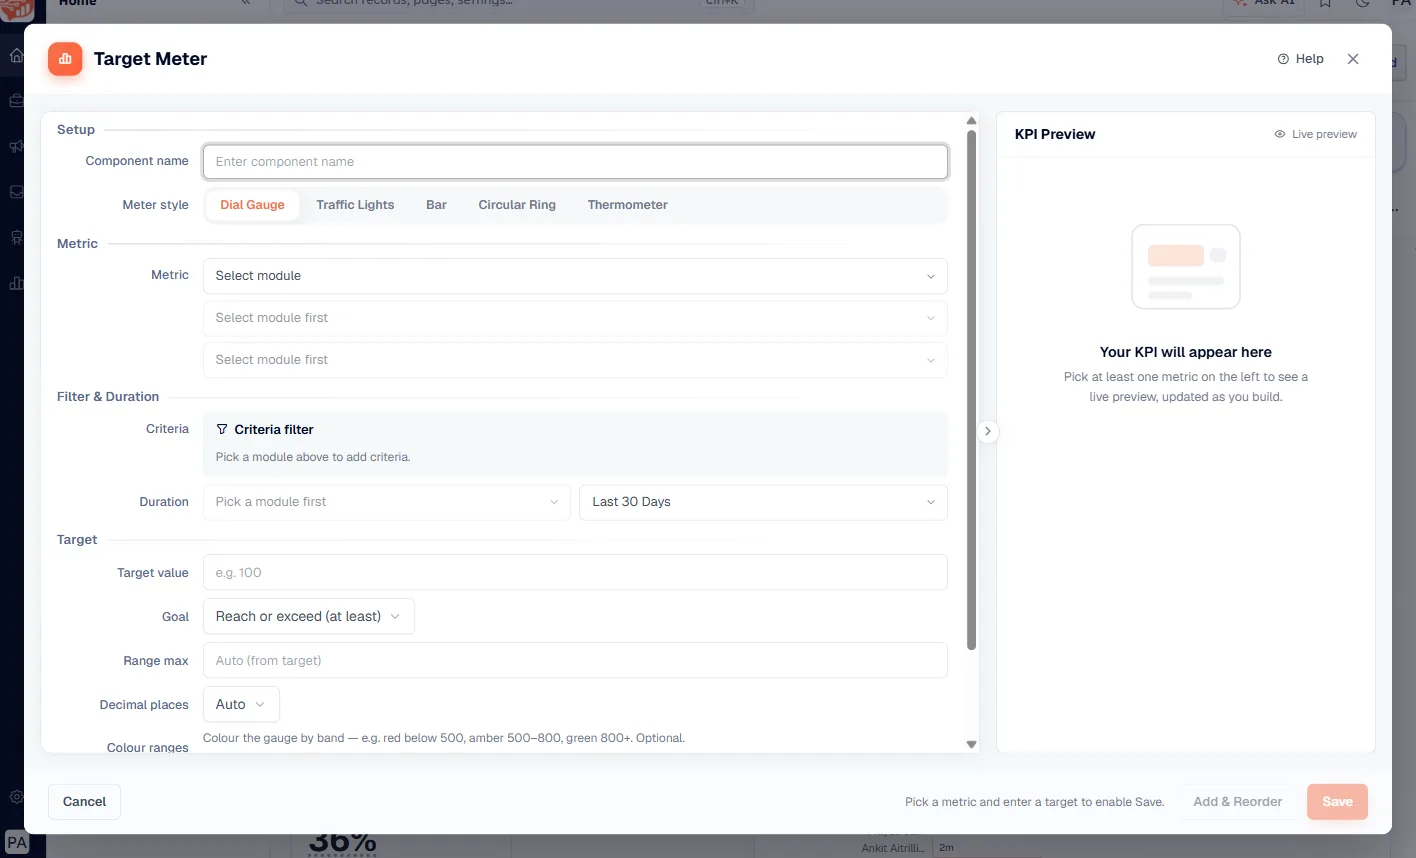Image resolution: width=1416 pixels, height=858 pixels.
Task: Select the Thermometer meter style
Action: [628, 205]
